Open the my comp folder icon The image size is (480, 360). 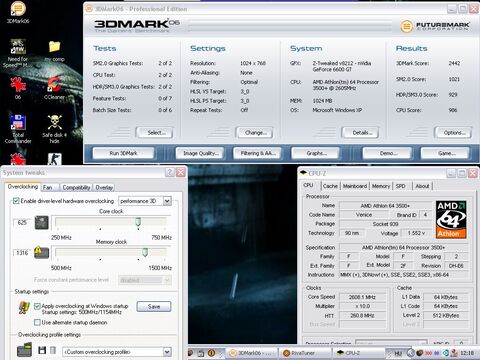coord(54,47)
